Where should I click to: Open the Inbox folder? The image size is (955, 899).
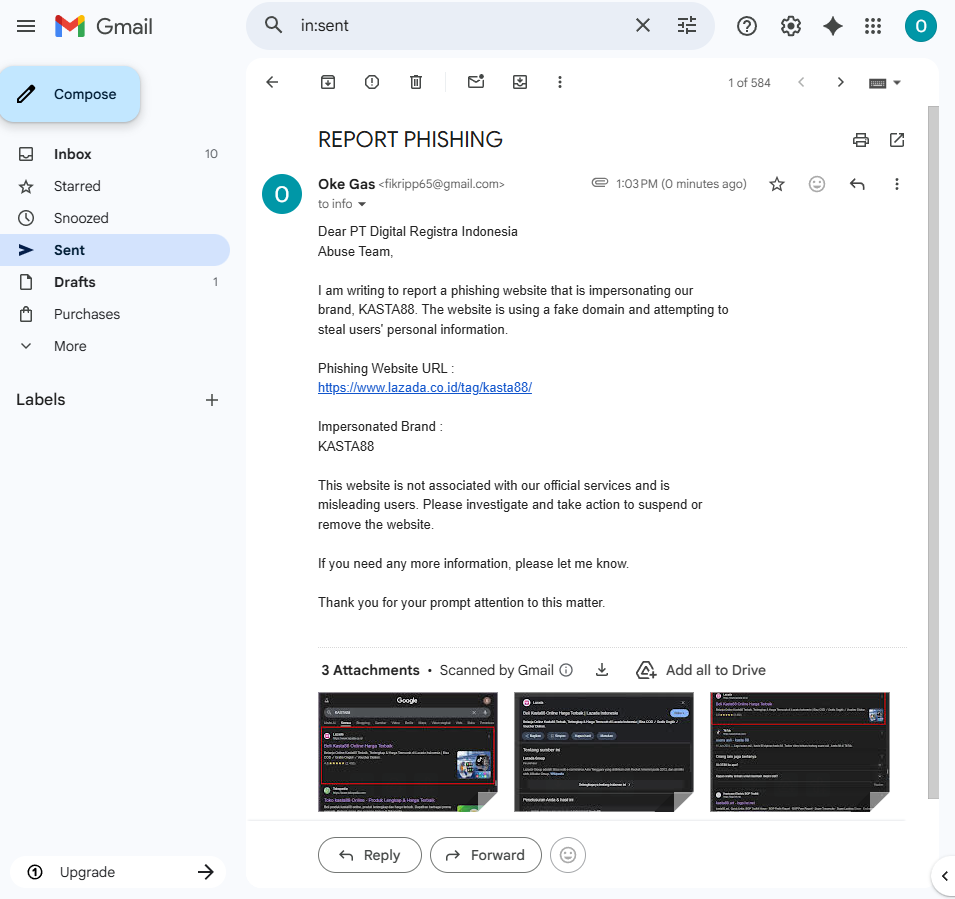(x=115, y=154)
